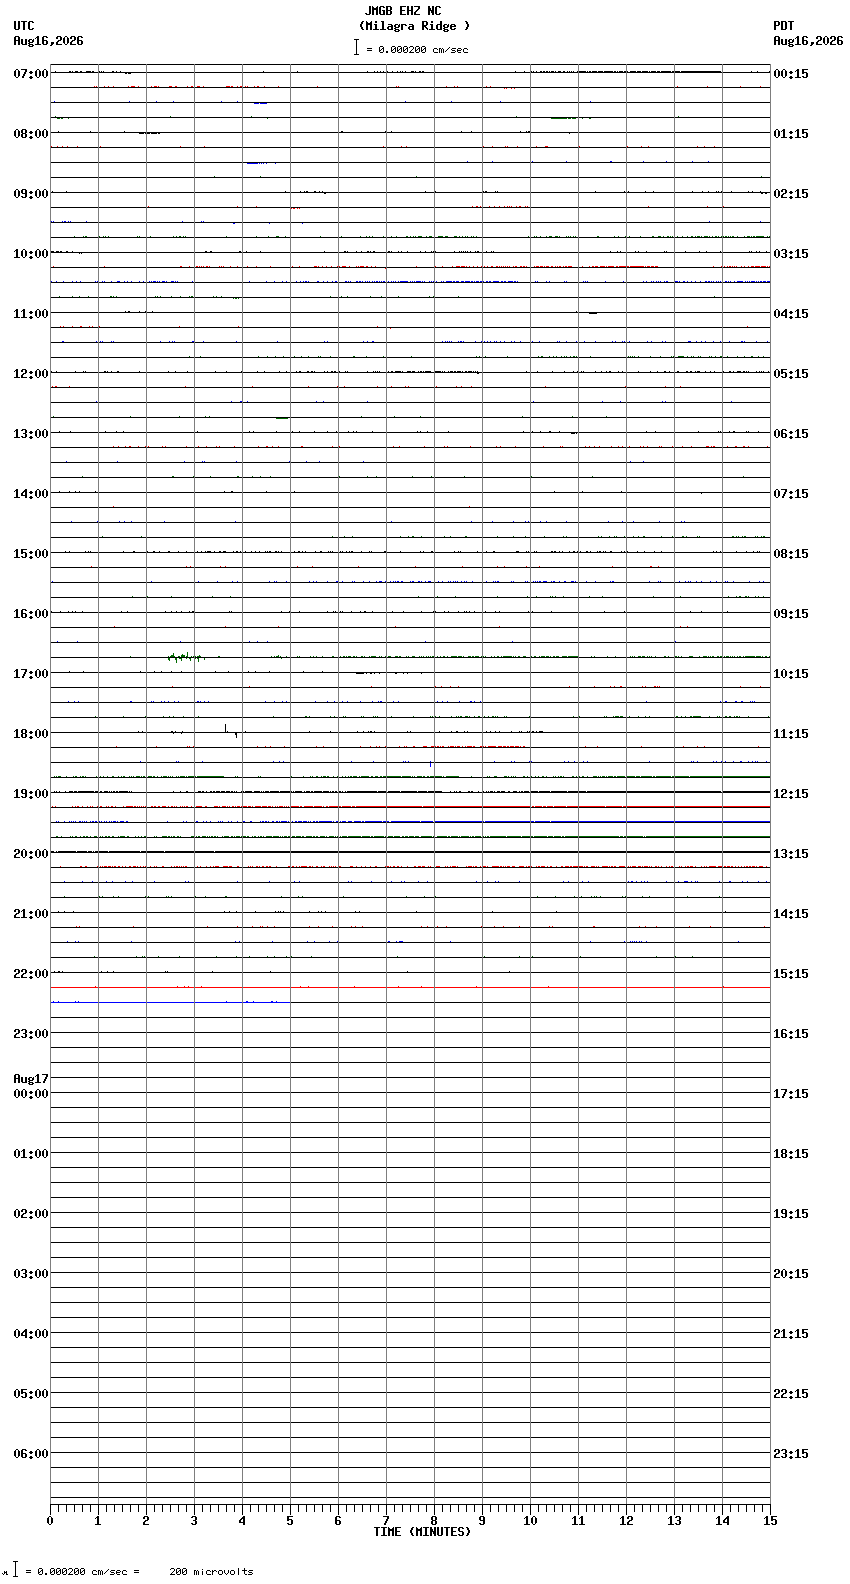Click the 03:00 UTC time label
The height and width of the screenshot is (1584, 850).
(31, 1274)
